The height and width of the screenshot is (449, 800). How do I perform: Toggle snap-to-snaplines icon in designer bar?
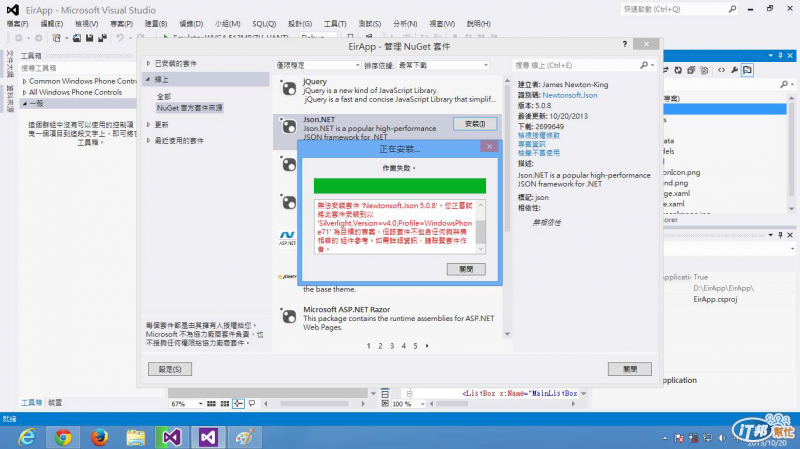point(238,404)
